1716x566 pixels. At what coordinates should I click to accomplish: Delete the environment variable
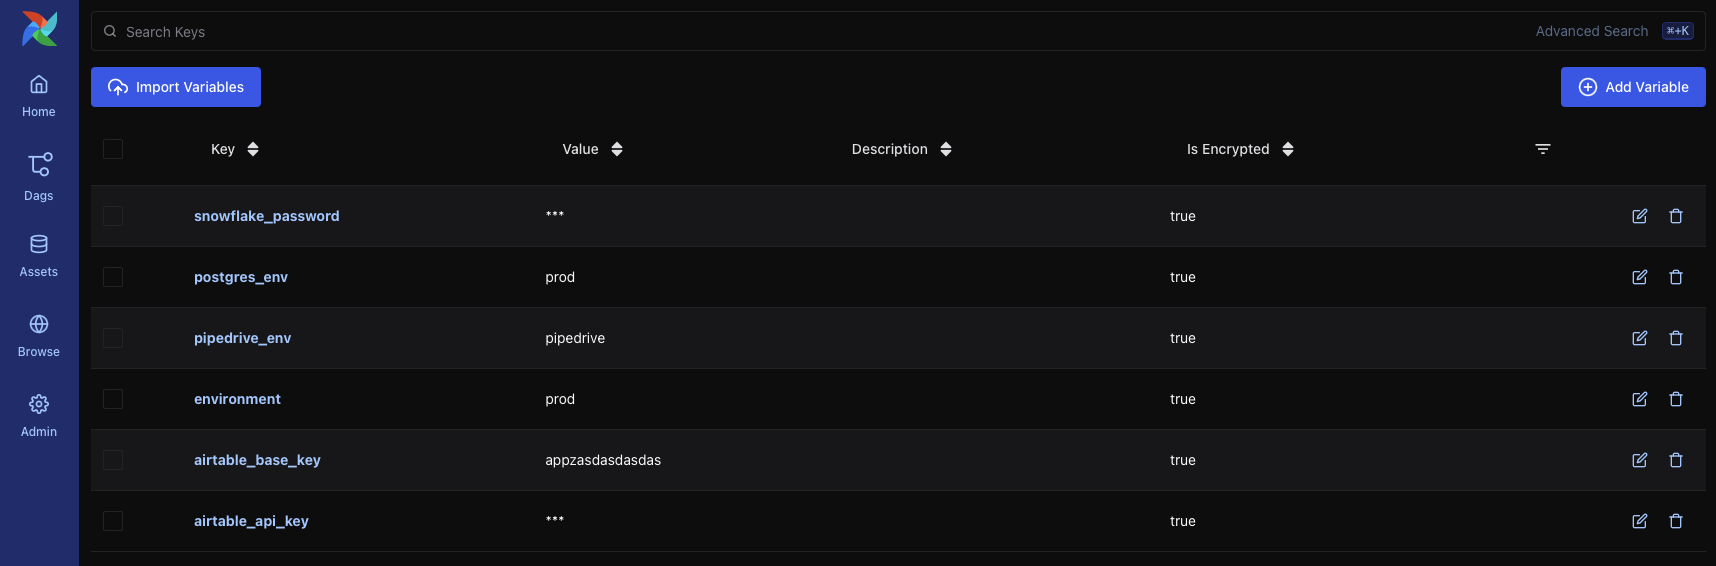coord(1676,399)
